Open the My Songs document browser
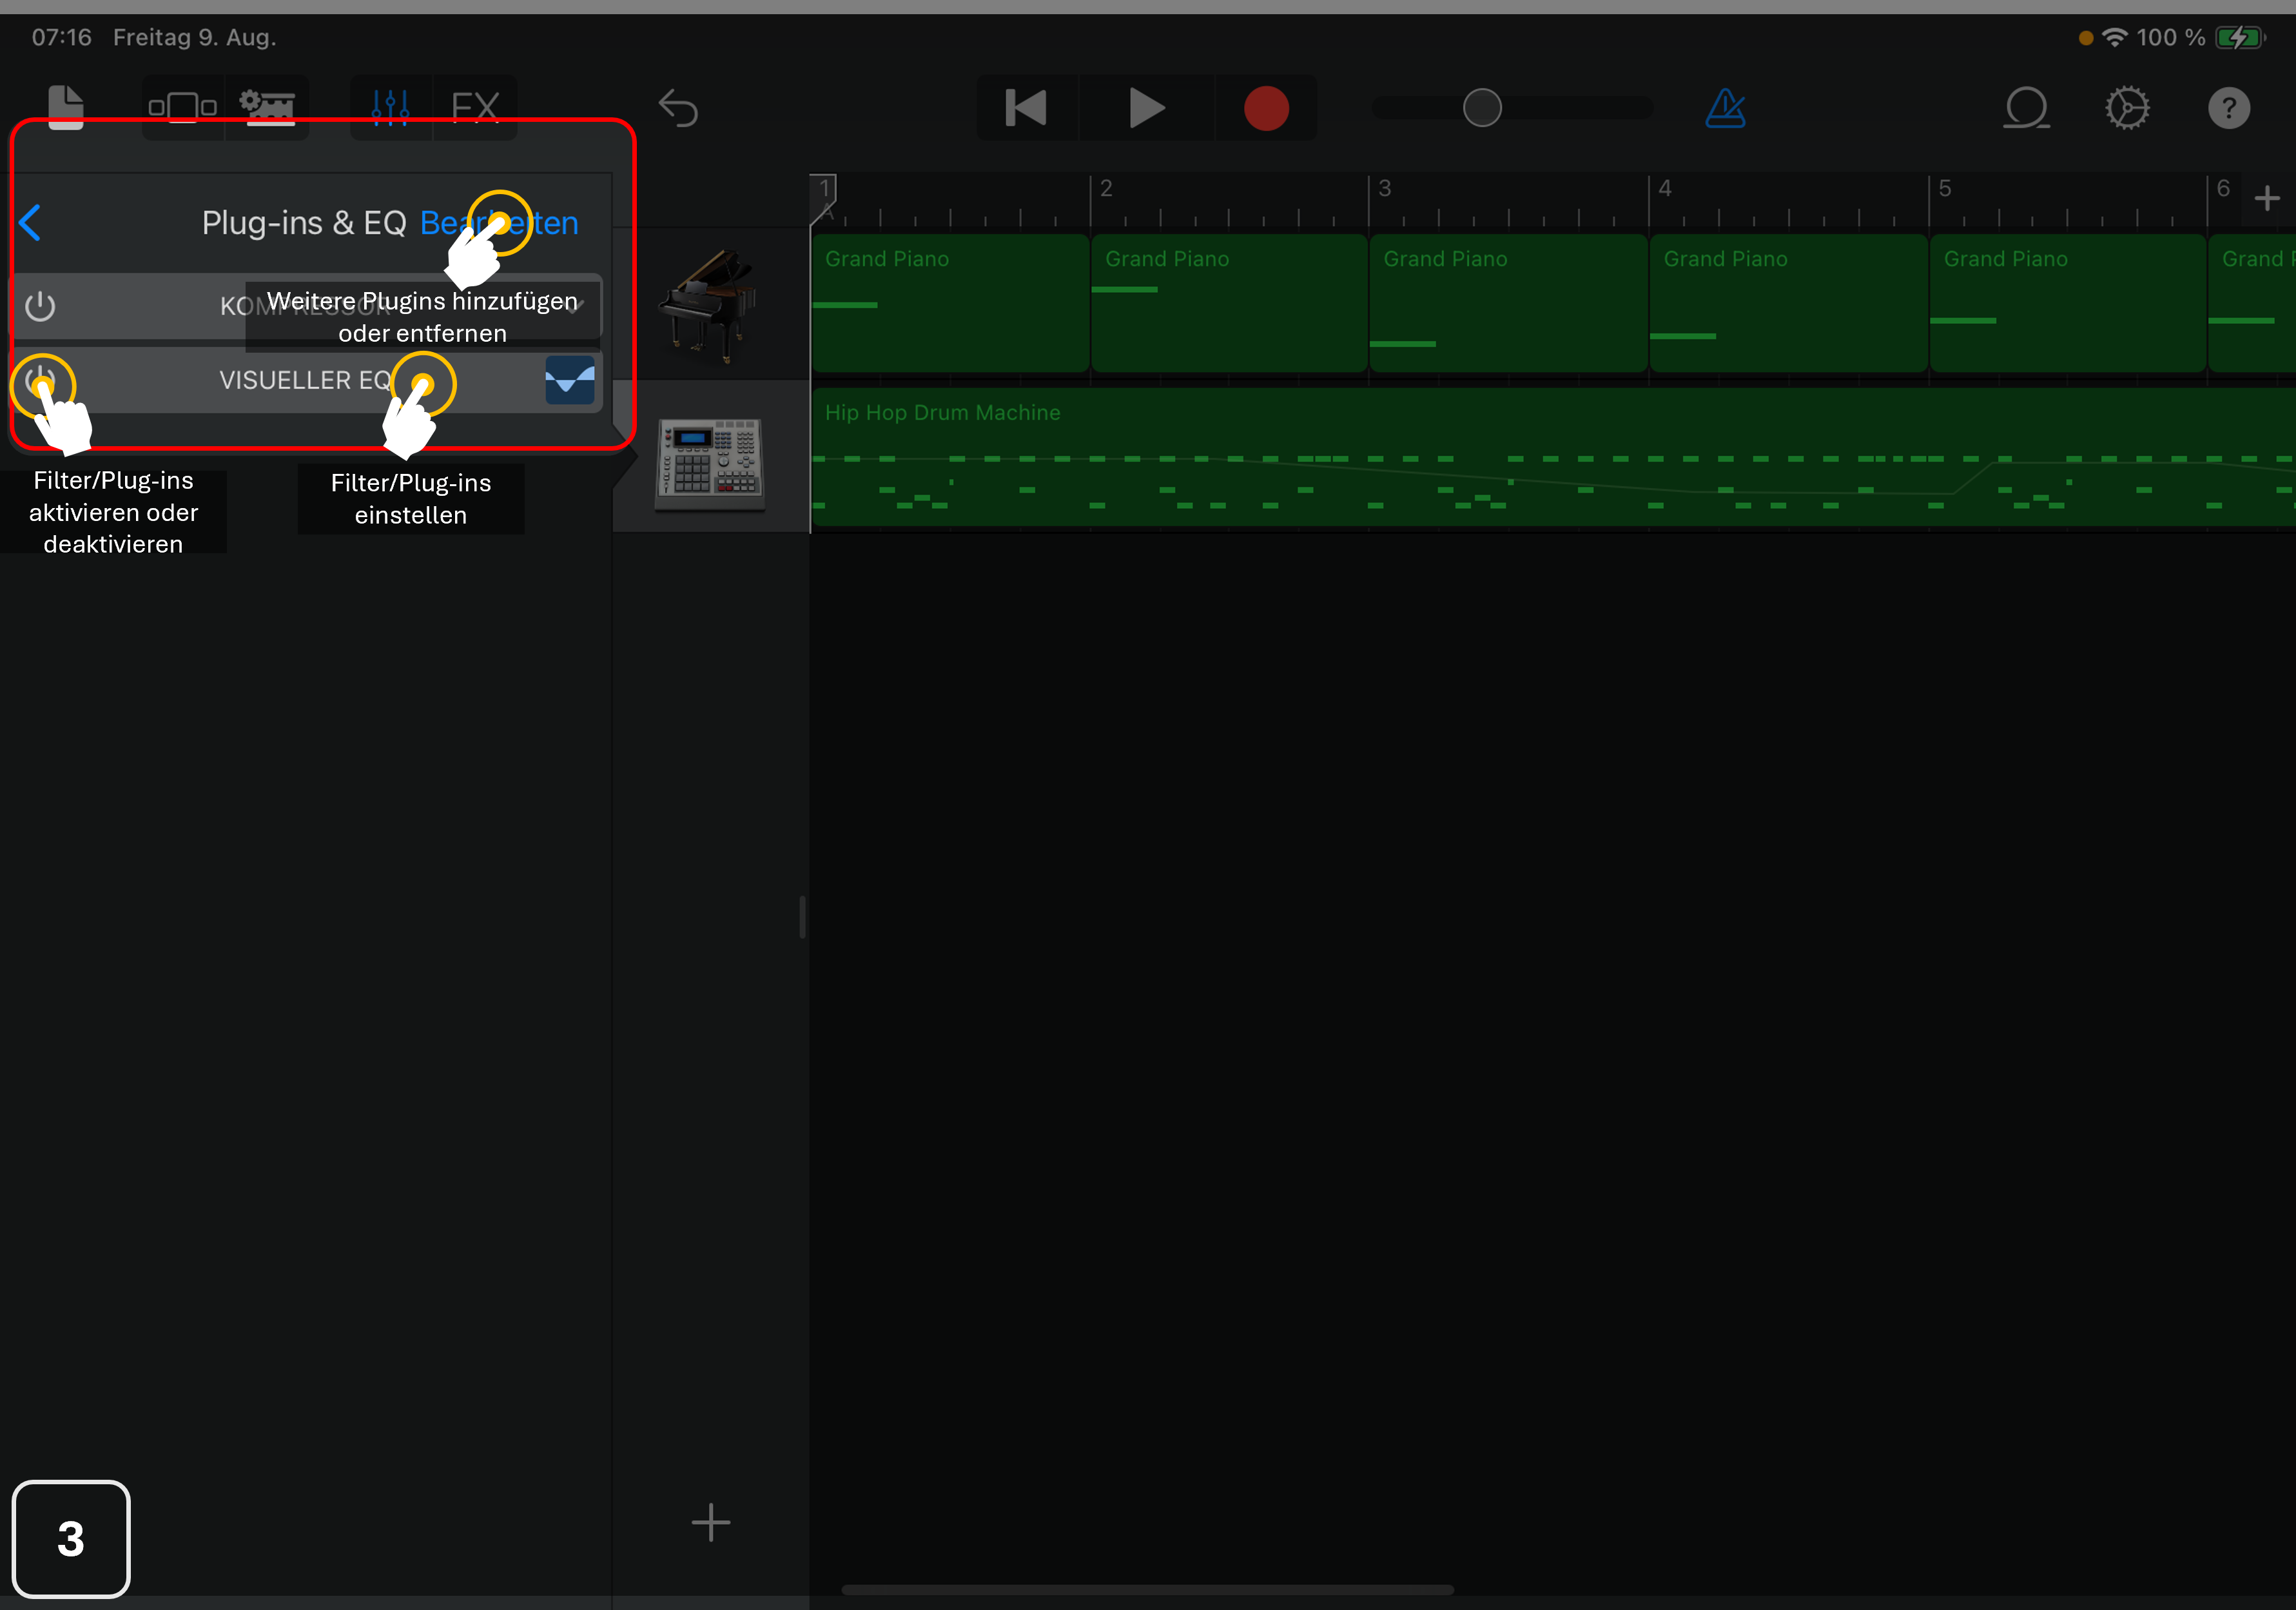Viewport: 2296px width, 1610px height. point(66,107)
